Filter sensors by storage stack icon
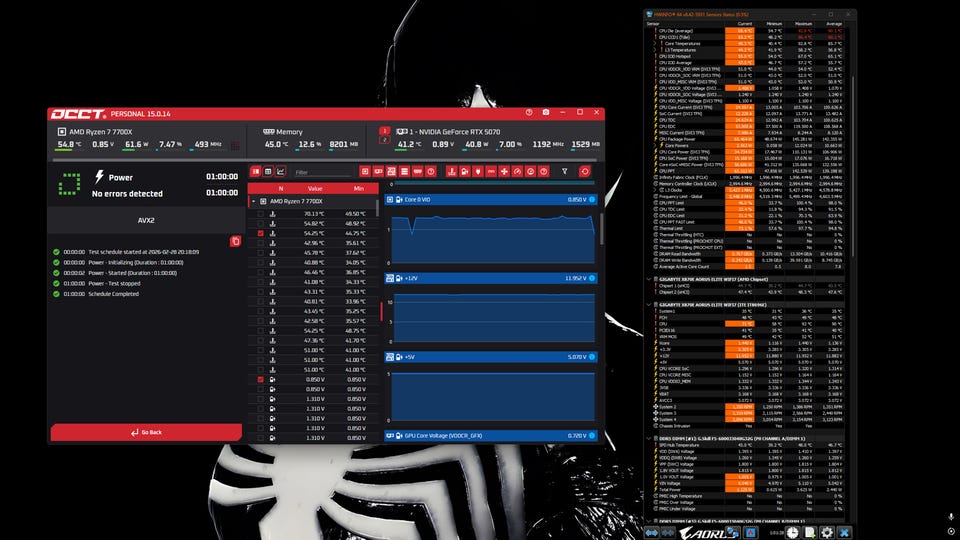The height and width of the screenshot is (540, 960). coord(404,171)
